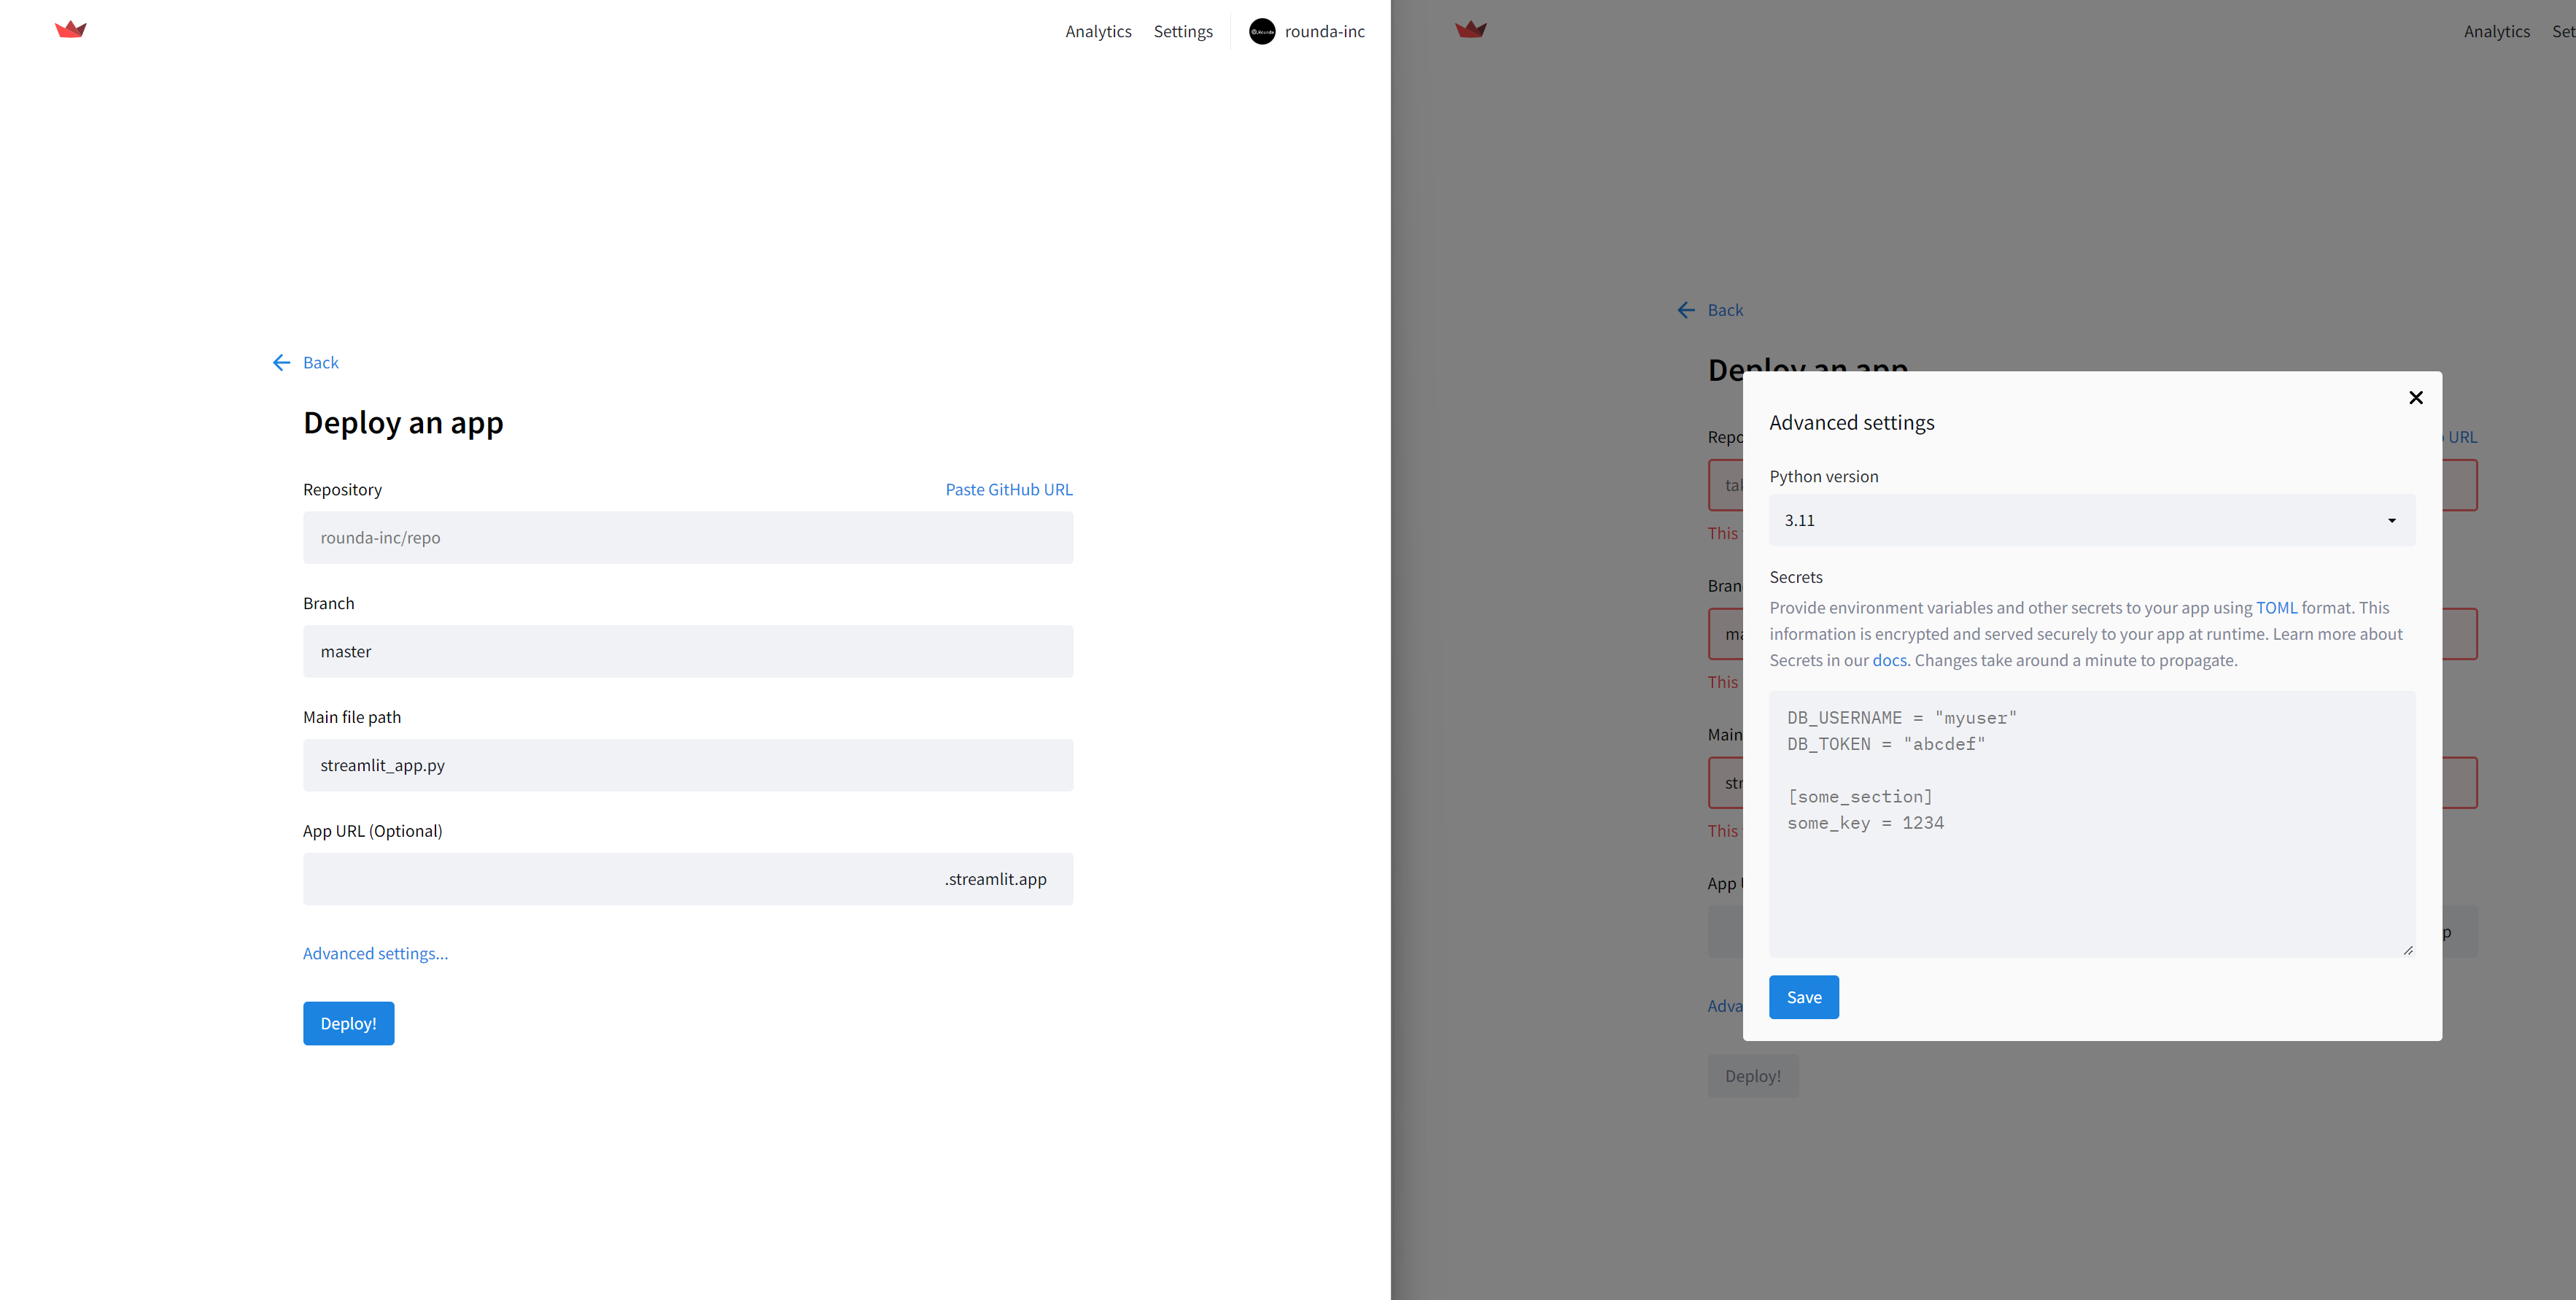Viewport: 2576px width, 1300px height.
Task: Open the rounda-inc workspace menu
Action: (1324, 32)
